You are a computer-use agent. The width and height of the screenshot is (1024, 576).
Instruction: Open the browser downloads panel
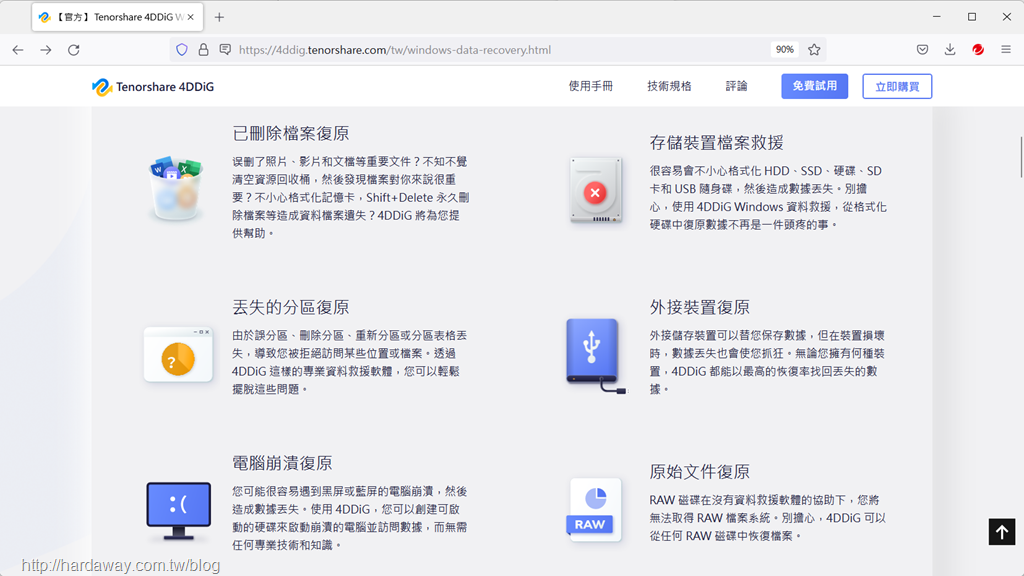point(950,50)
